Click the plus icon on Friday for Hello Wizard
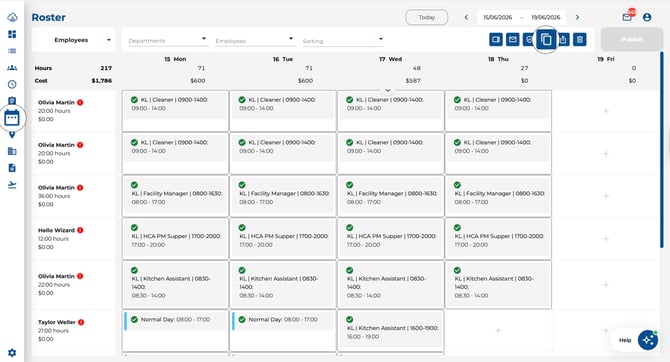Viewport: 670px width, 362px height. pyautogui.click(x=605, y=238)
